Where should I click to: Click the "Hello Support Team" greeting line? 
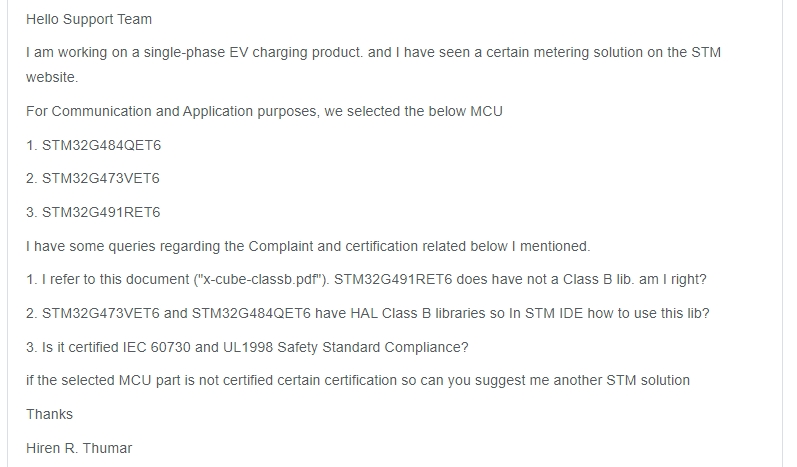click(89, 20)
